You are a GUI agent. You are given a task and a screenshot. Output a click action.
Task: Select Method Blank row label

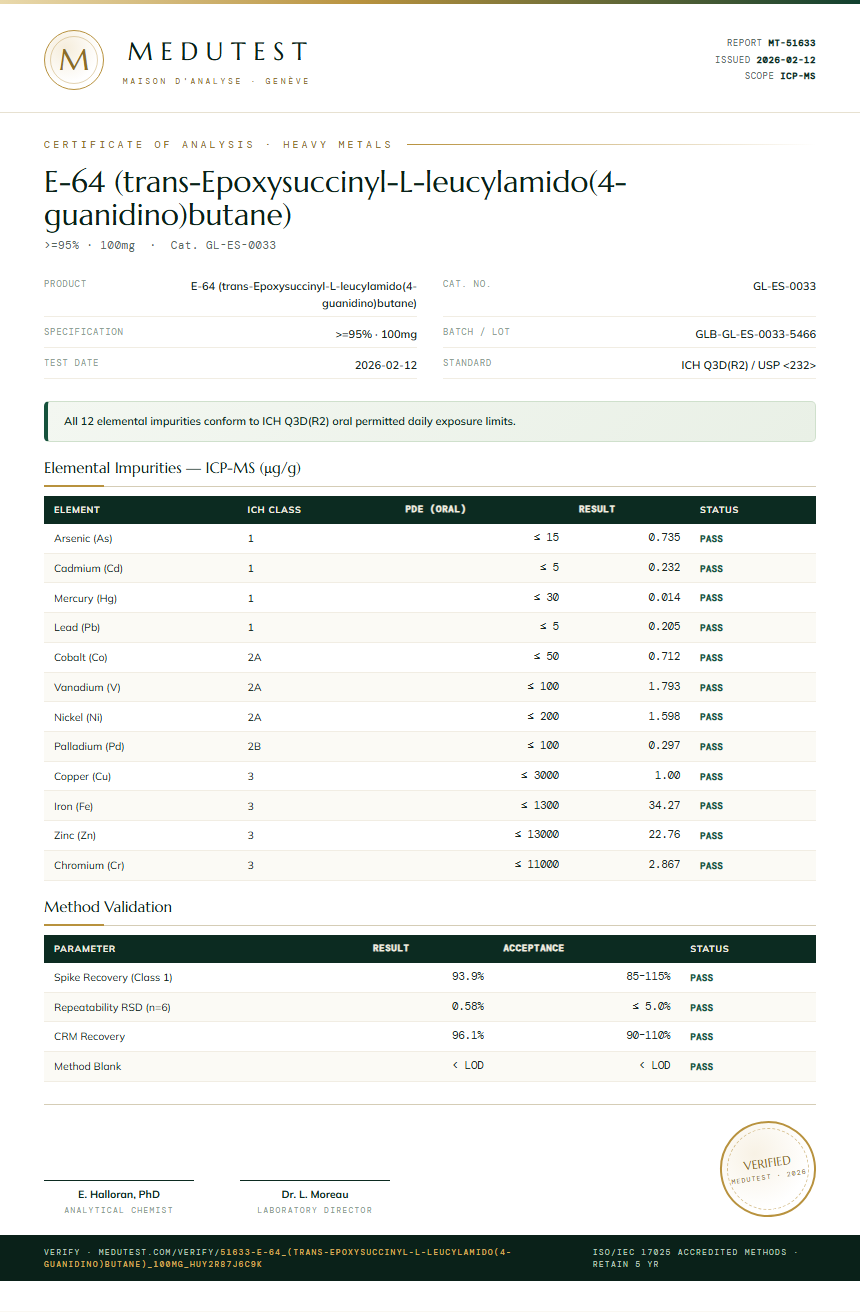(87, 1067)
